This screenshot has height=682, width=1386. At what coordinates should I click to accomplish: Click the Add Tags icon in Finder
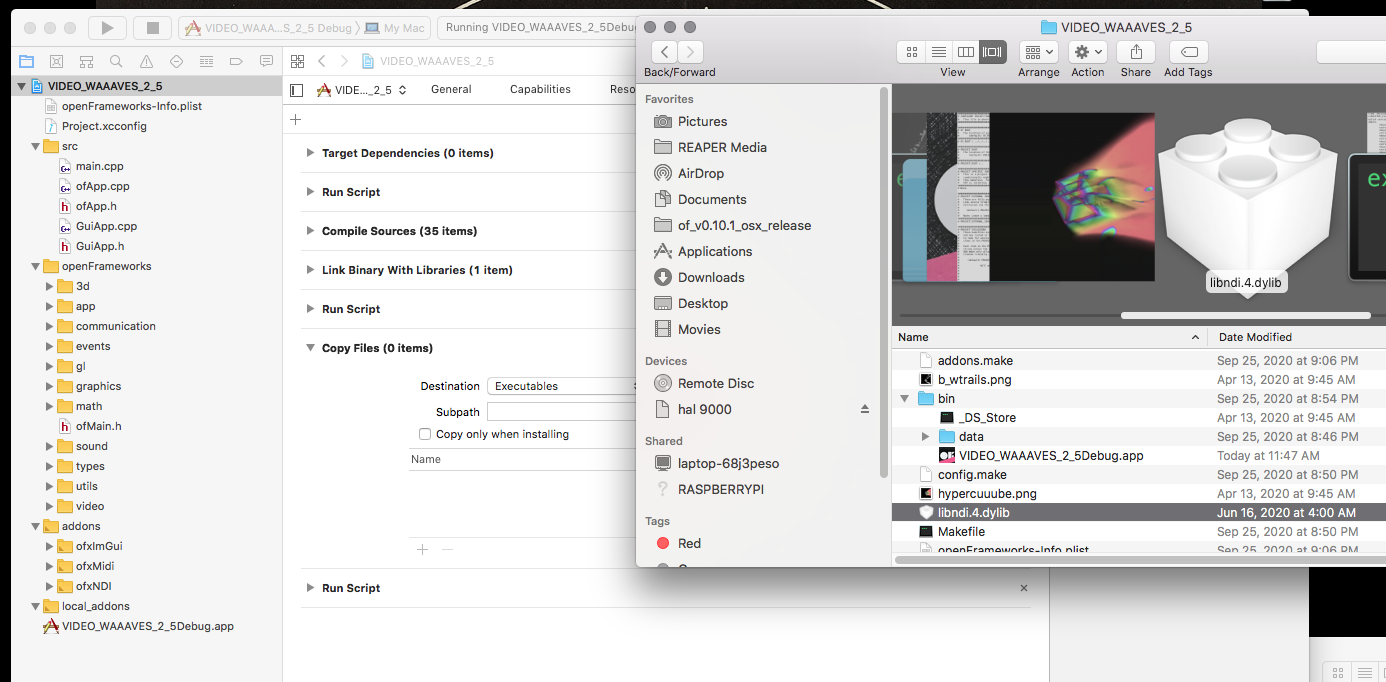[1188, 52]
